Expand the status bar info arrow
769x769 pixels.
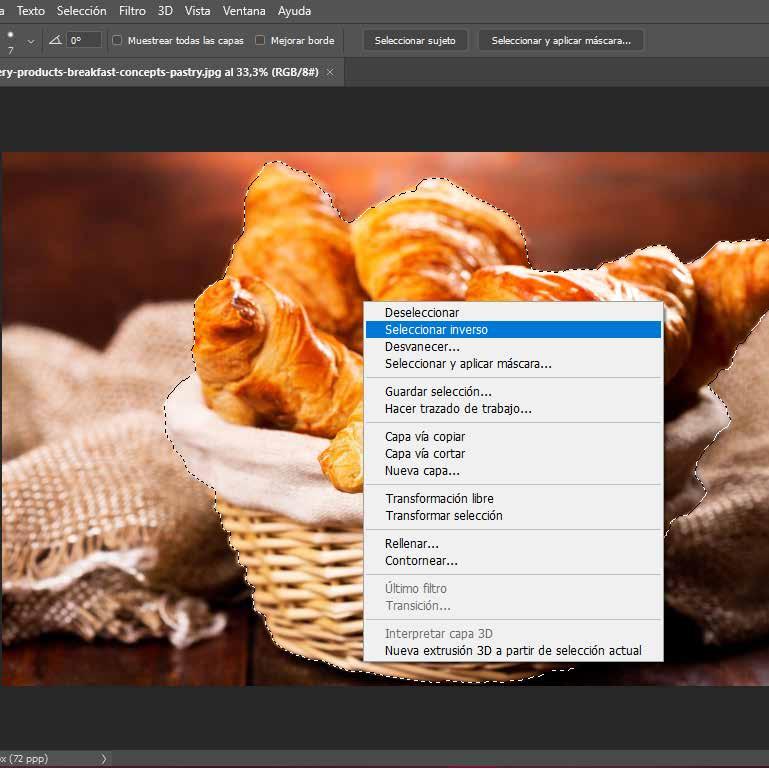(103, 759)
